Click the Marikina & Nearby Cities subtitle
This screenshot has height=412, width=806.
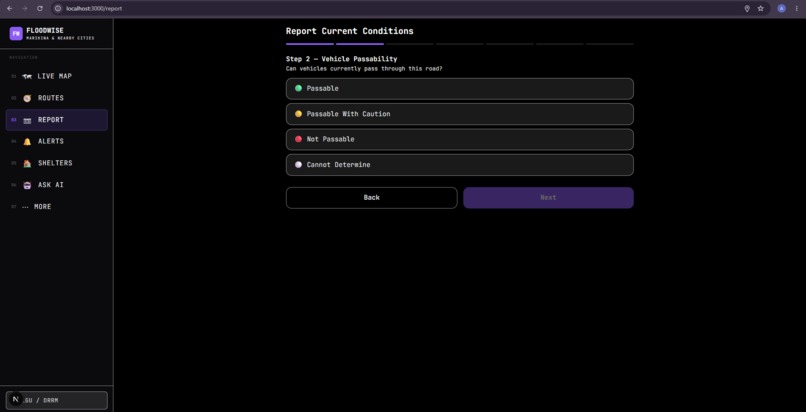coord(60,38)
